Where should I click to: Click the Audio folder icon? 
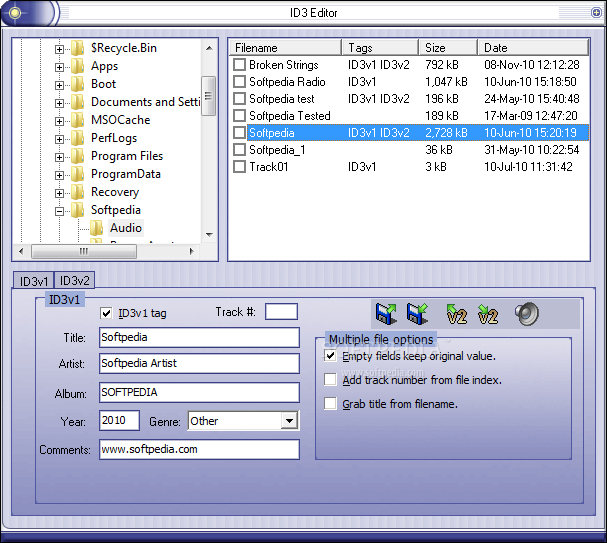[x=96, y=228]
